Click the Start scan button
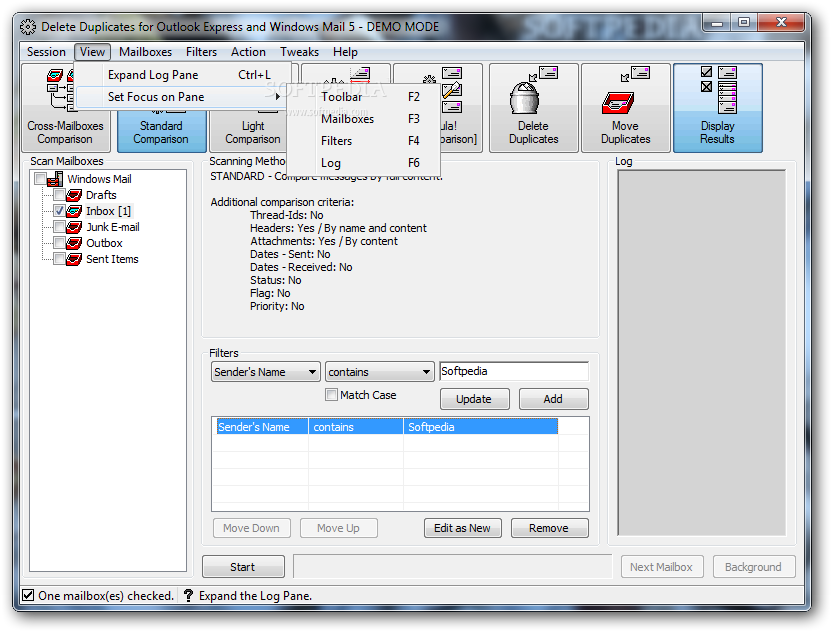This screenshot has width=832, height=632. tap(243, 567)
